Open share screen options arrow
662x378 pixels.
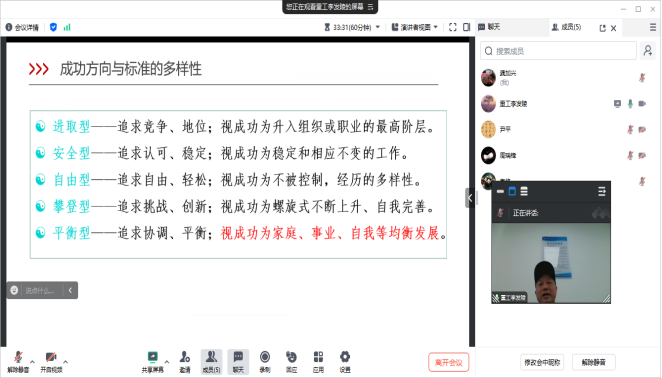[x=167, y=362]
